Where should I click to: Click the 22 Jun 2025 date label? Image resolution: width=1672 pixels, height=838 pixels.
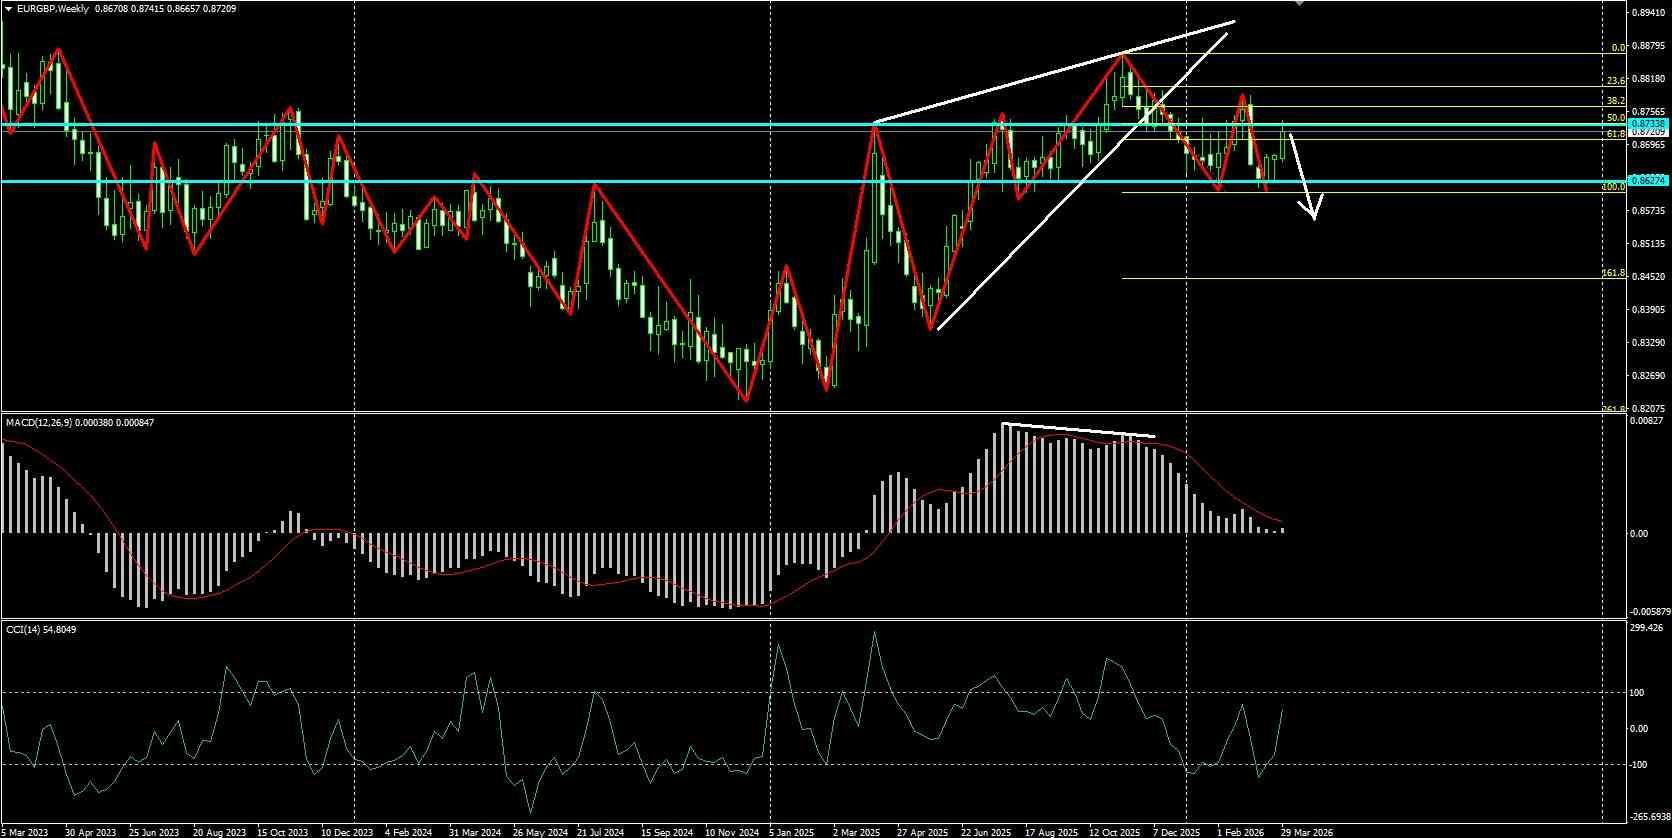[987, 832]
